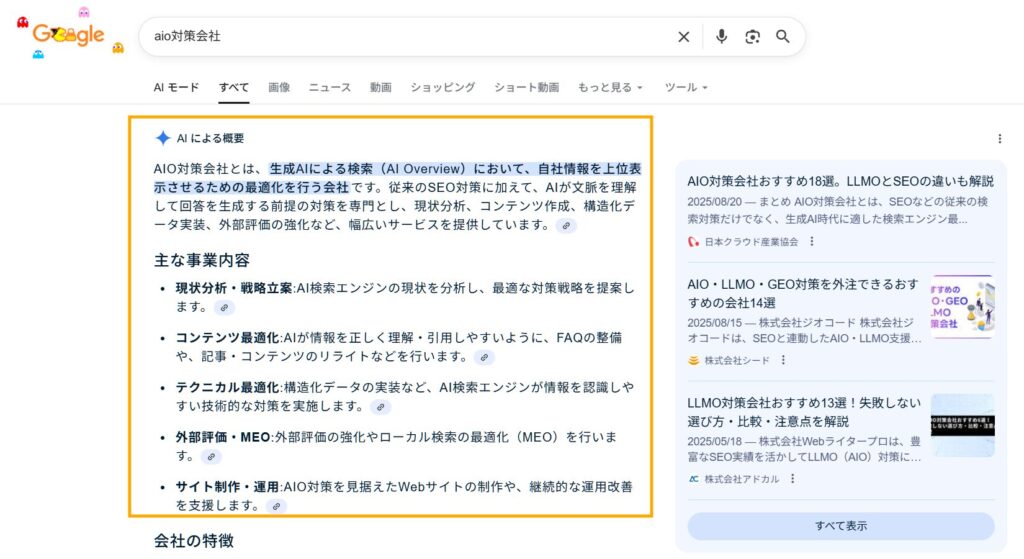The width and height of the screenshot is (1024, 559).
Task: Open the ショート動画 tab
Action: pos(526,88)
